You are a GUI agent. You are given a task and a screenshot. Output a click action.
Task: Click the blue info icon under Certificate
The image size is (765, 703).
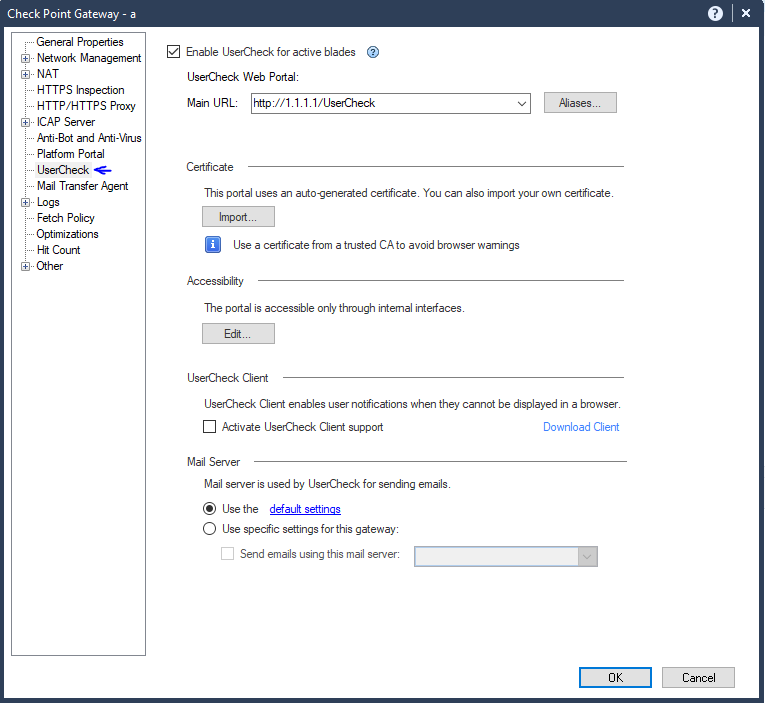(213, 244)
